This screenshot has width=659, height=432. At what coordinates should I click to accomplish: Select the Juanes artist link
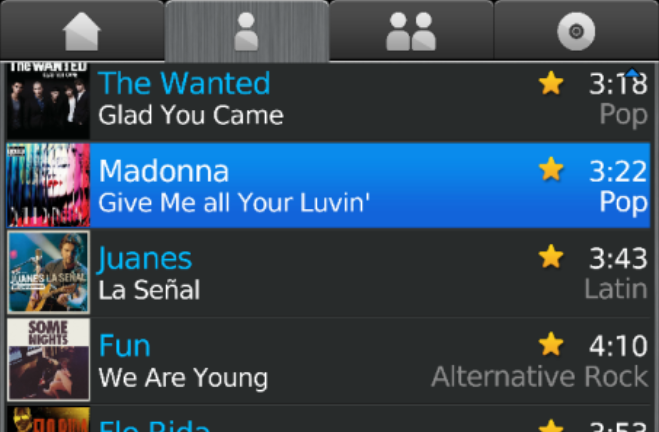point(145,258)
